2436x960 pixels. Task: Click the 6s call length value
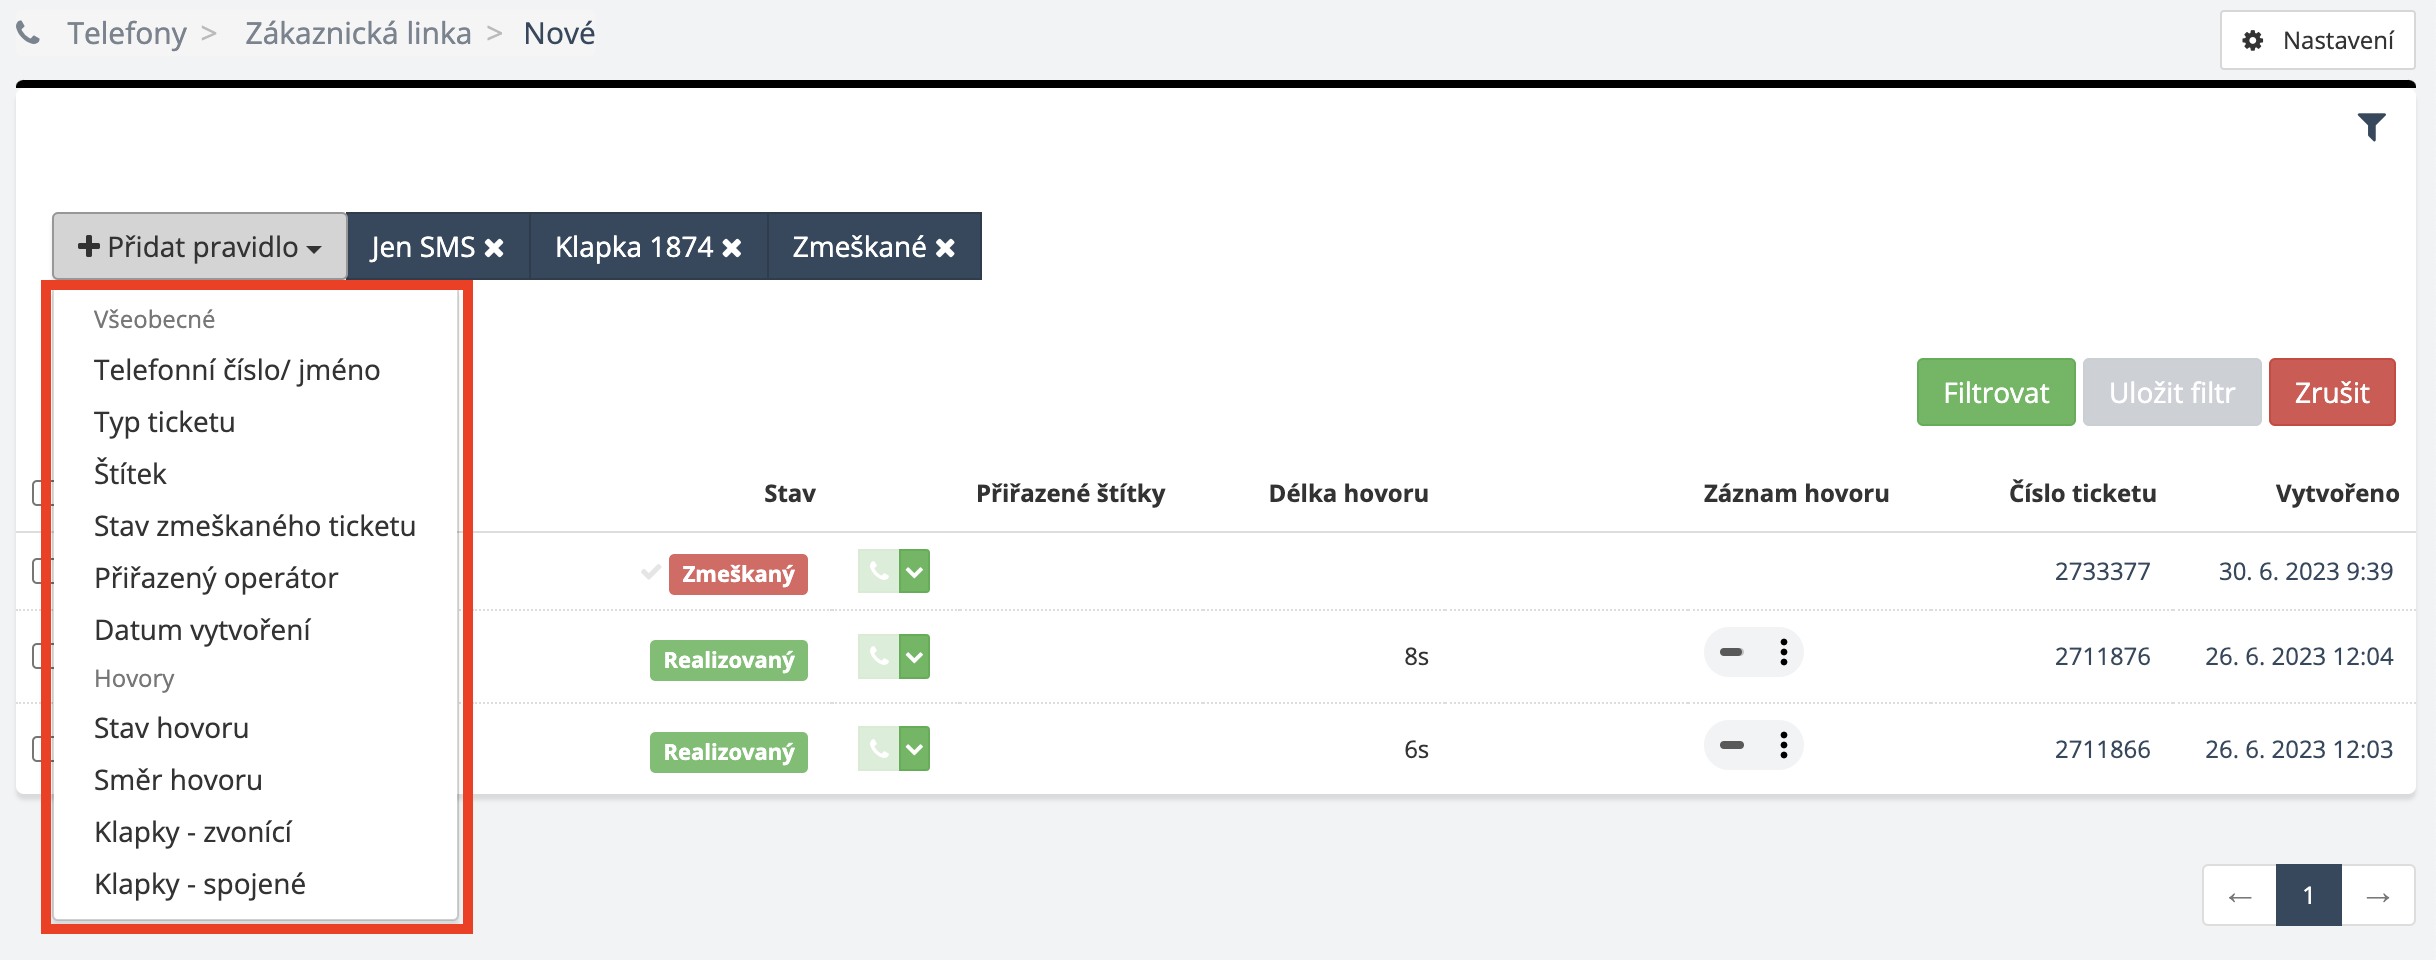pos(1416,749)
